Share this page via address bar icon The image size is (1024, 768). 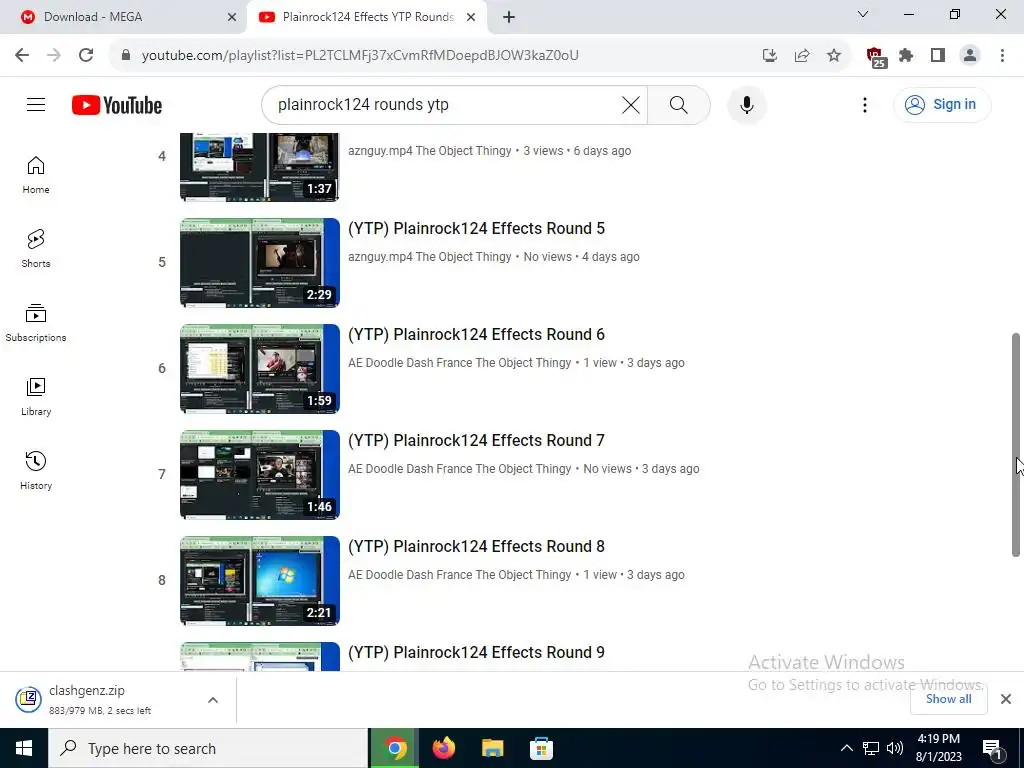[802, 55]
